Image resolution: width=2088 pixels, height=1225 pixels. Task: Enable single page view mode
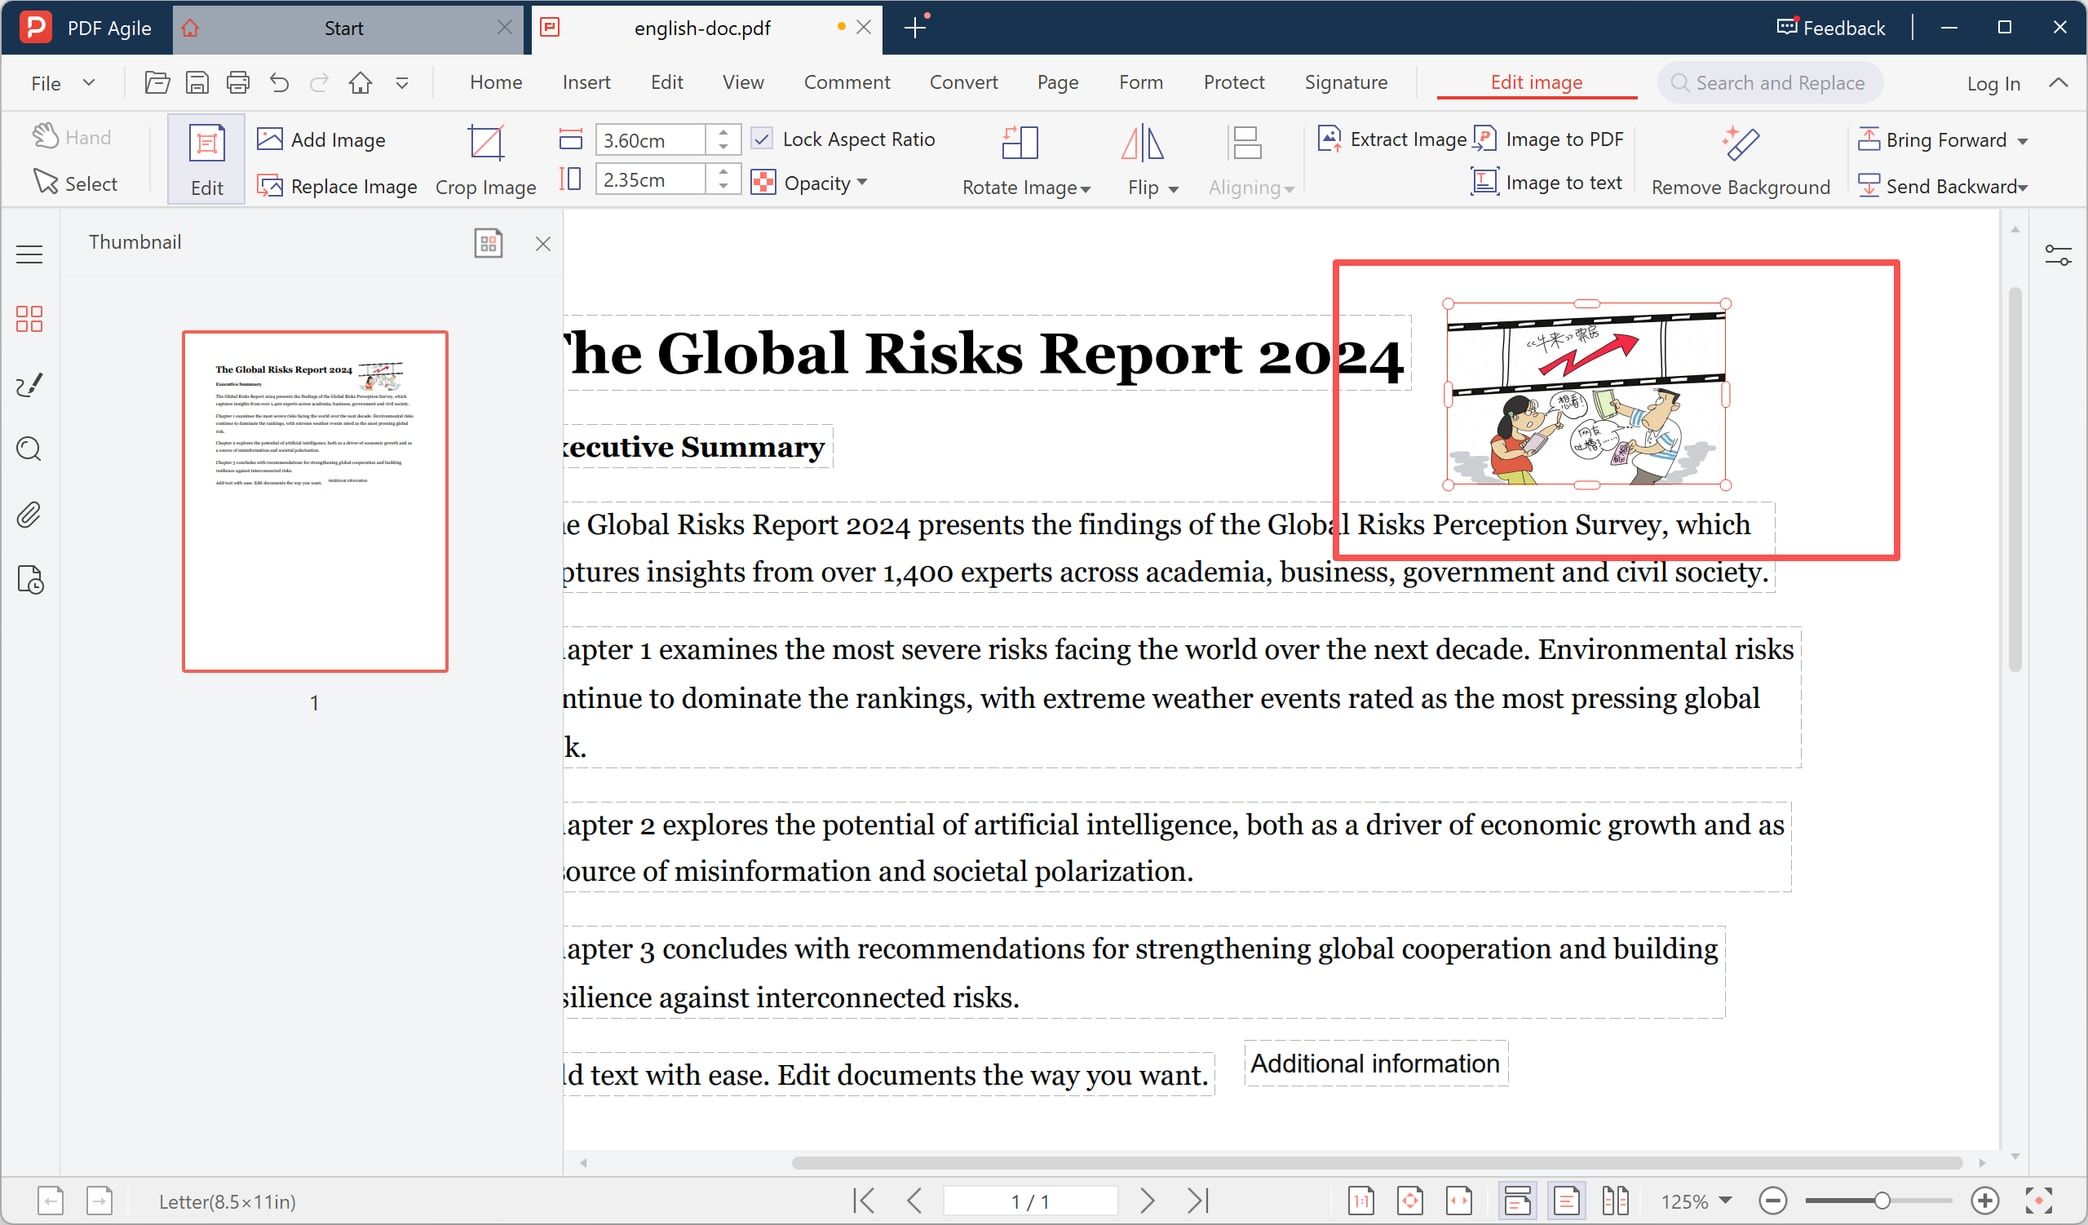pos(1566,1200)
